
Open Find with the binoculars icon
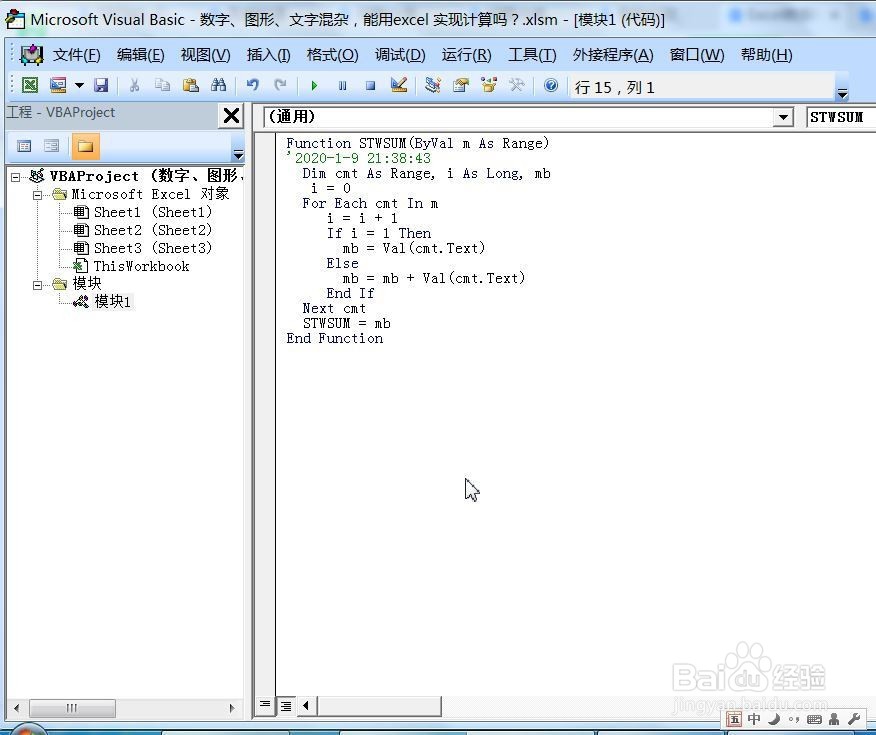click(218, 85)
